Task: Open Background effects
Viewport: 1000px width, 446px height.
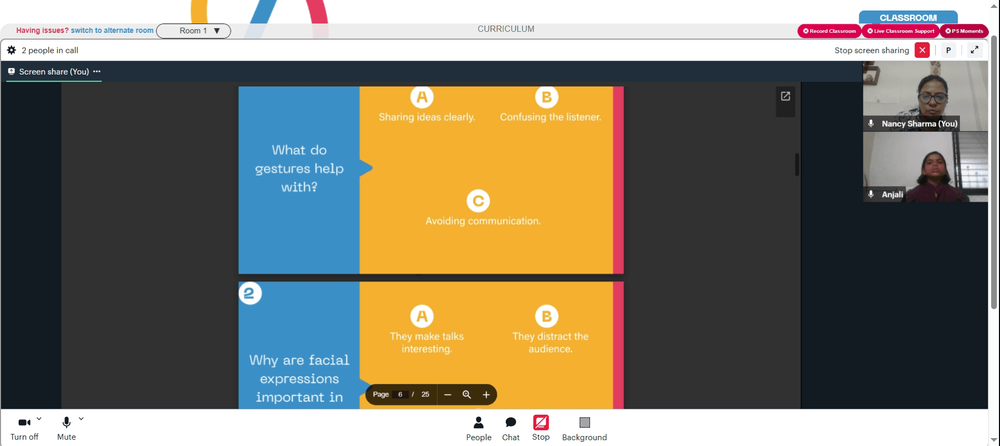Action: click(x=584, y=428)
